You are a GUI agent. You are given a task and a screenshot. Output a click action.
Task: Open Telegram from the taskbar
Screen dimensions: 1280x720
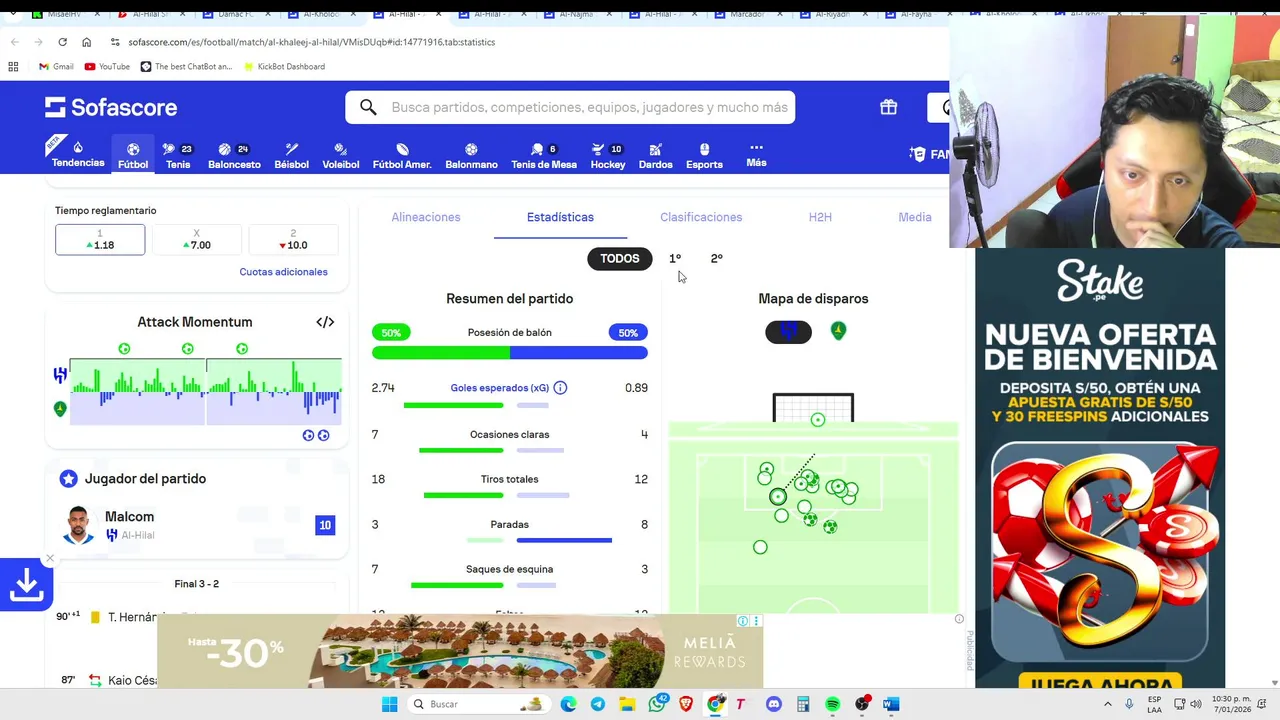click(598, 704)
